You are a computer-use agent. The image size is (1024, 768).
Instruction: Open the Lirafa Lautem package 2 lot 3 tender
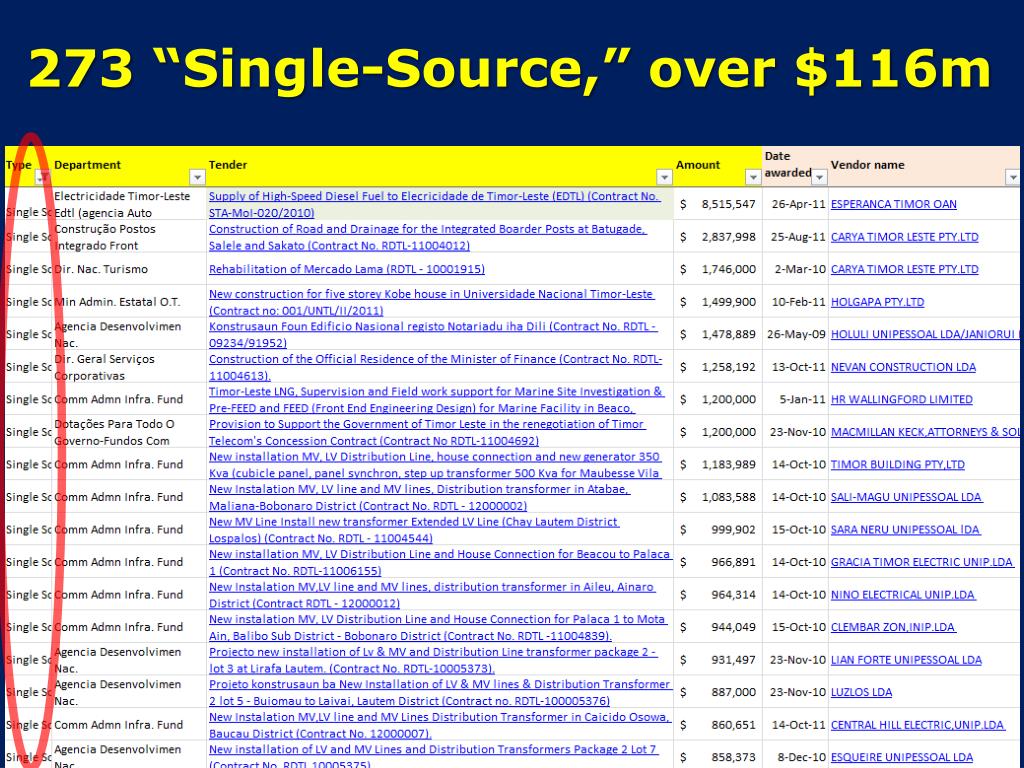[433, 660]
